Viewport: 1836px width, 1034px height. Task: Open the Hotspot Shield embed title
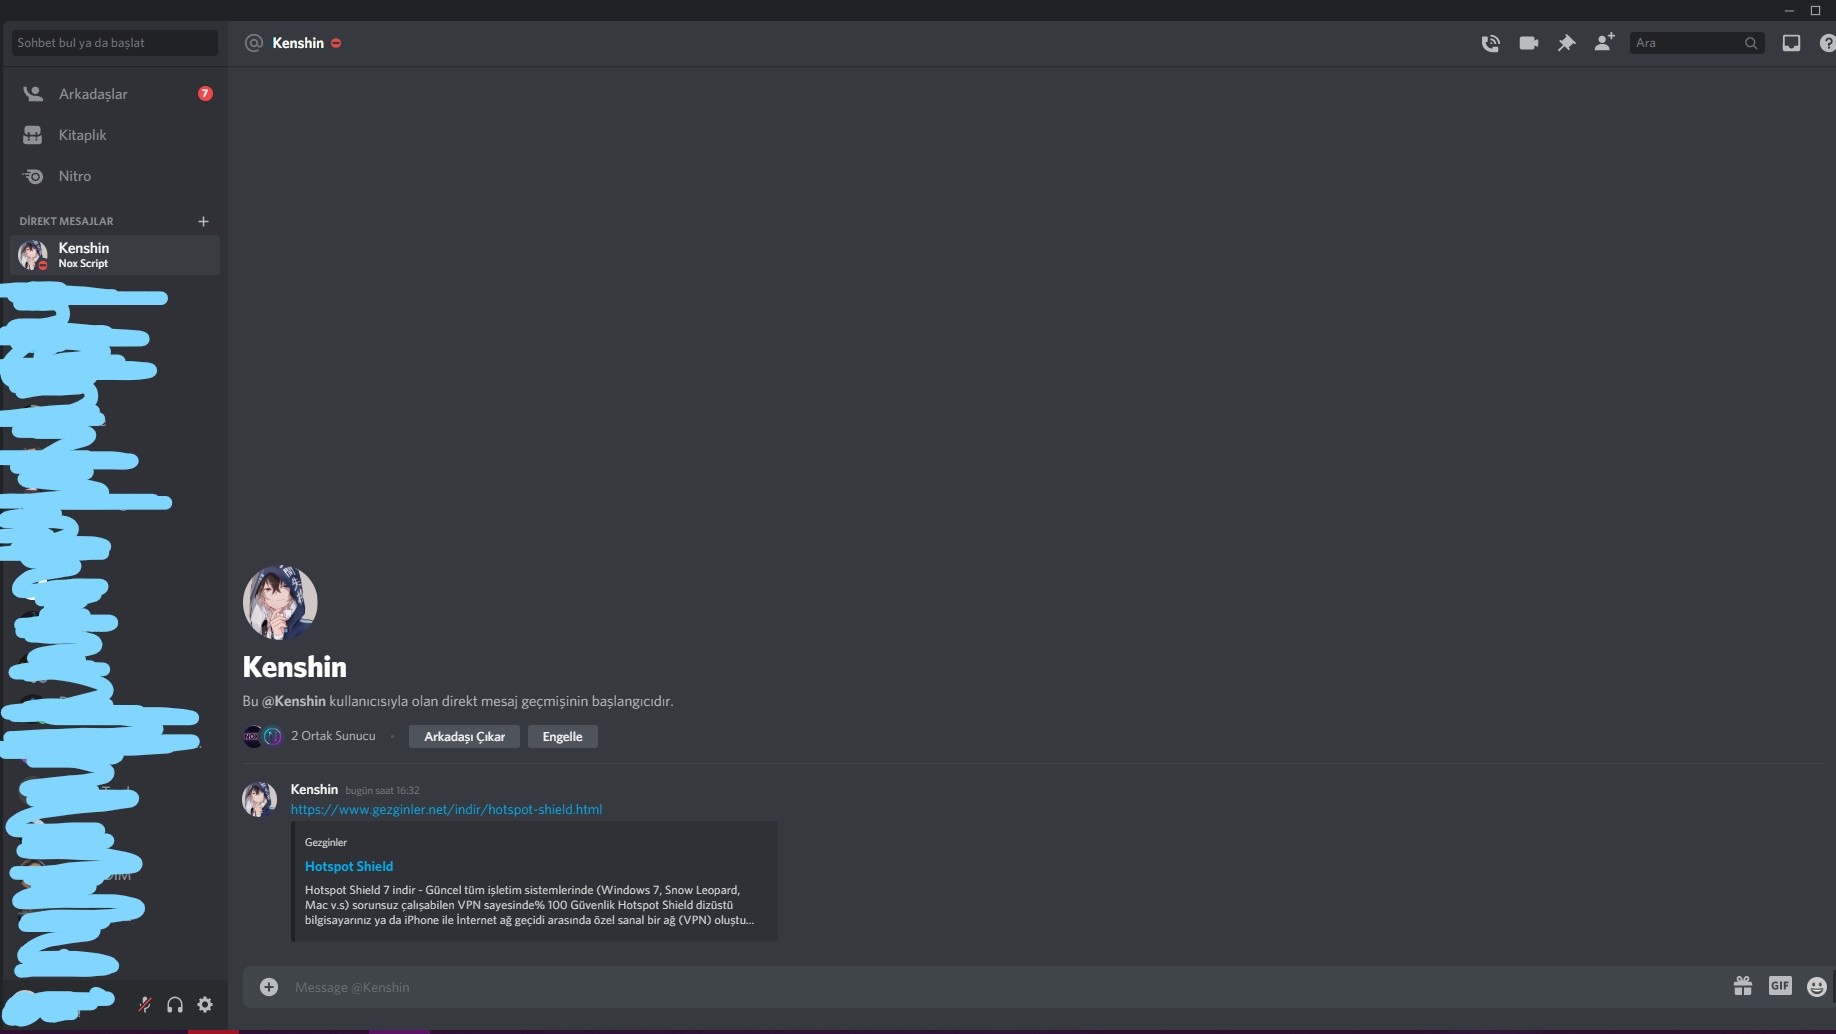click(x=349, y=866)
